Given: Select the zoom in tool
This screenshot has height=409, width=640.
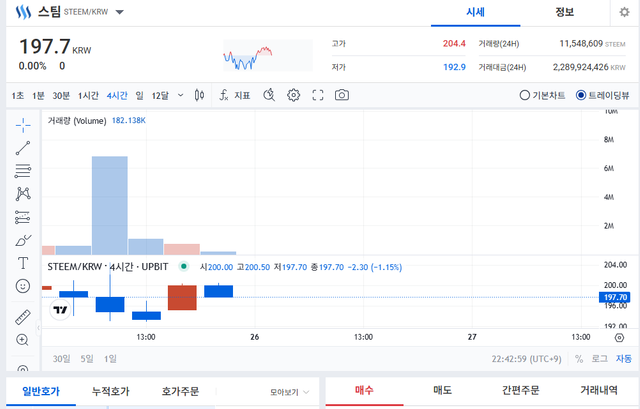Looking at the screenshot, I should pos(22,340).
